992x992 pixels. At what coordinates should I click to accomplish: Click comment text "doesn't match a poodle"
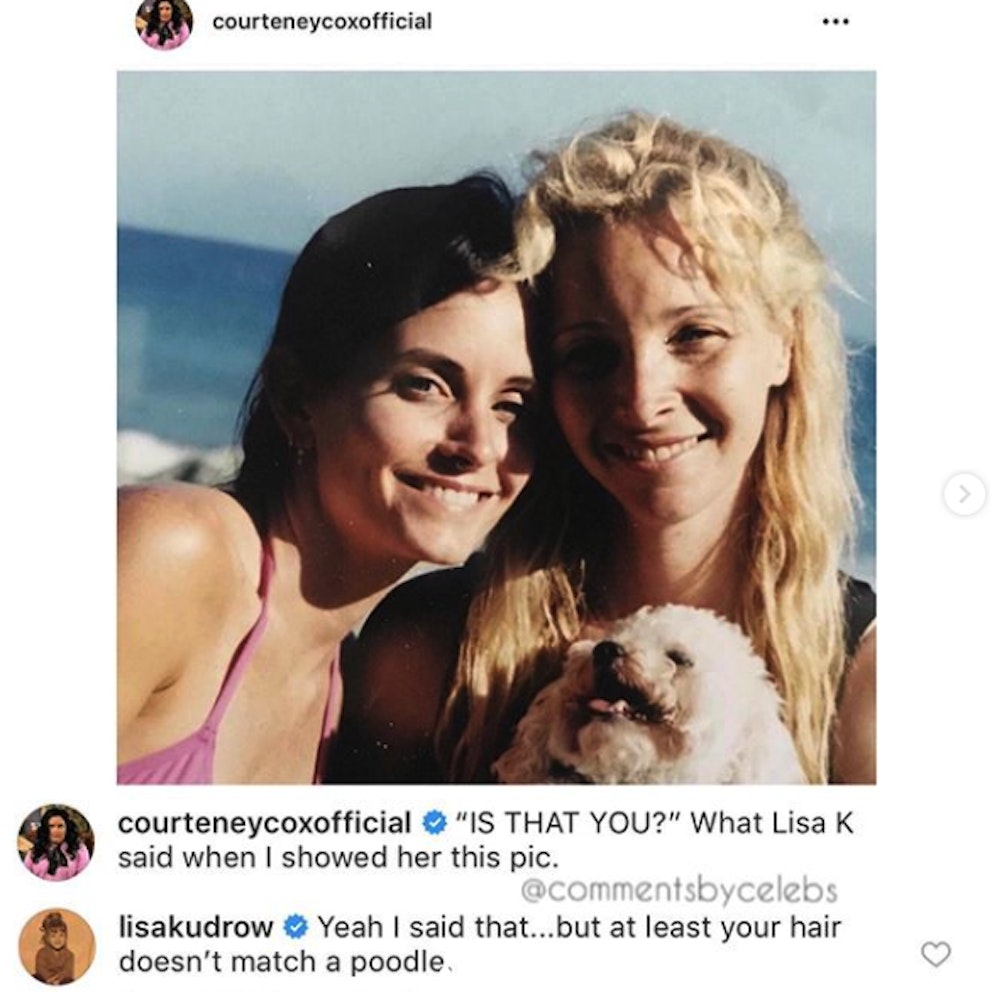click(x=282, y=962)
